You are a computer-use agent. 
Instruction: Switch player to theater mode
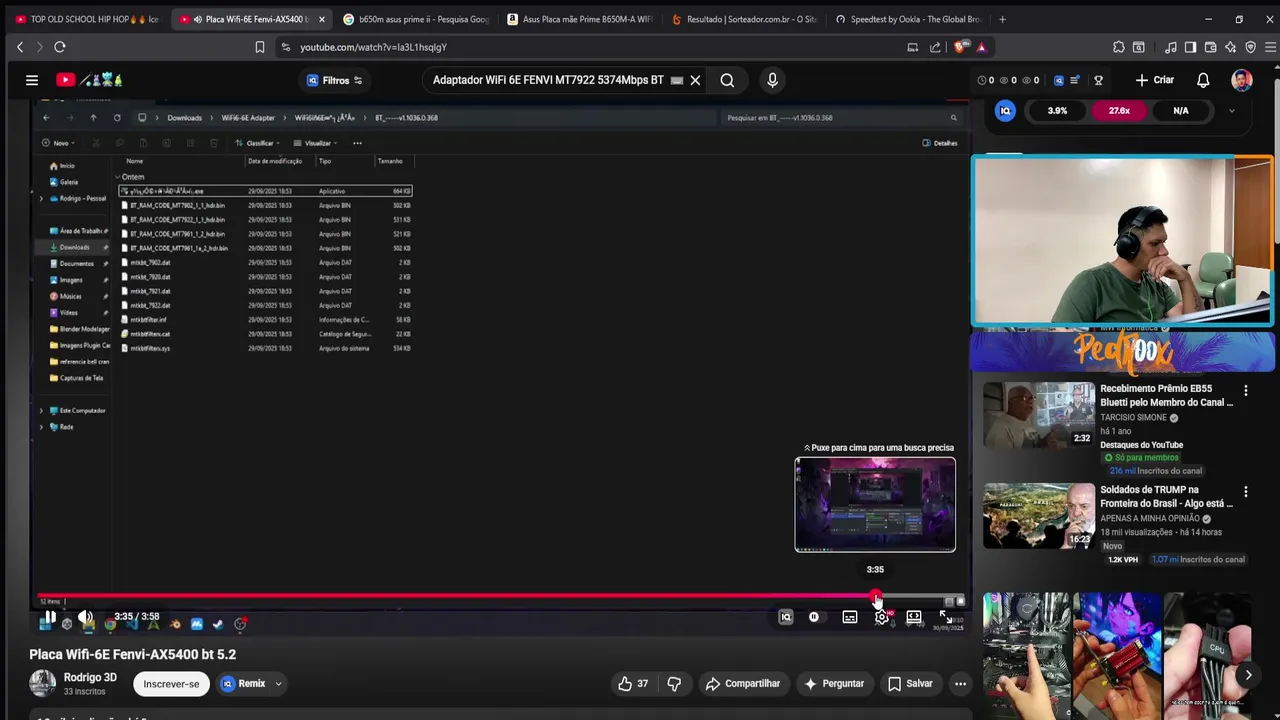pos(914,617)
